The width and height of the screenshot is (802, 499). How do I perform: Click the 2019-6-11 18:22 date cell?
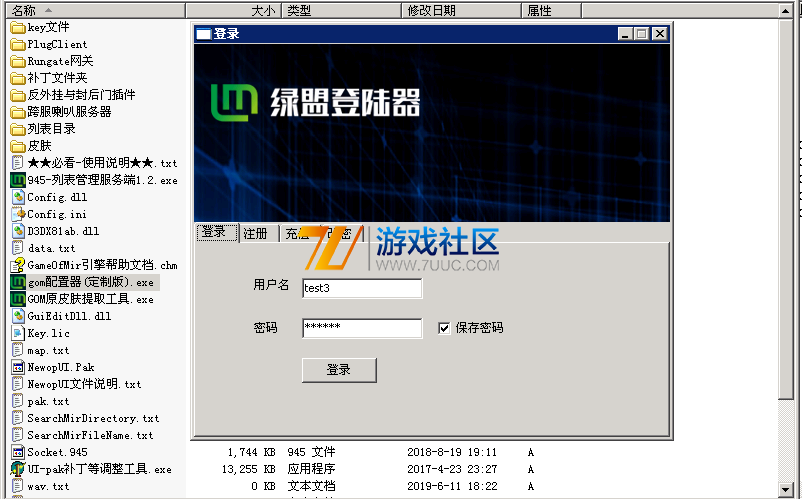point(452,486)
